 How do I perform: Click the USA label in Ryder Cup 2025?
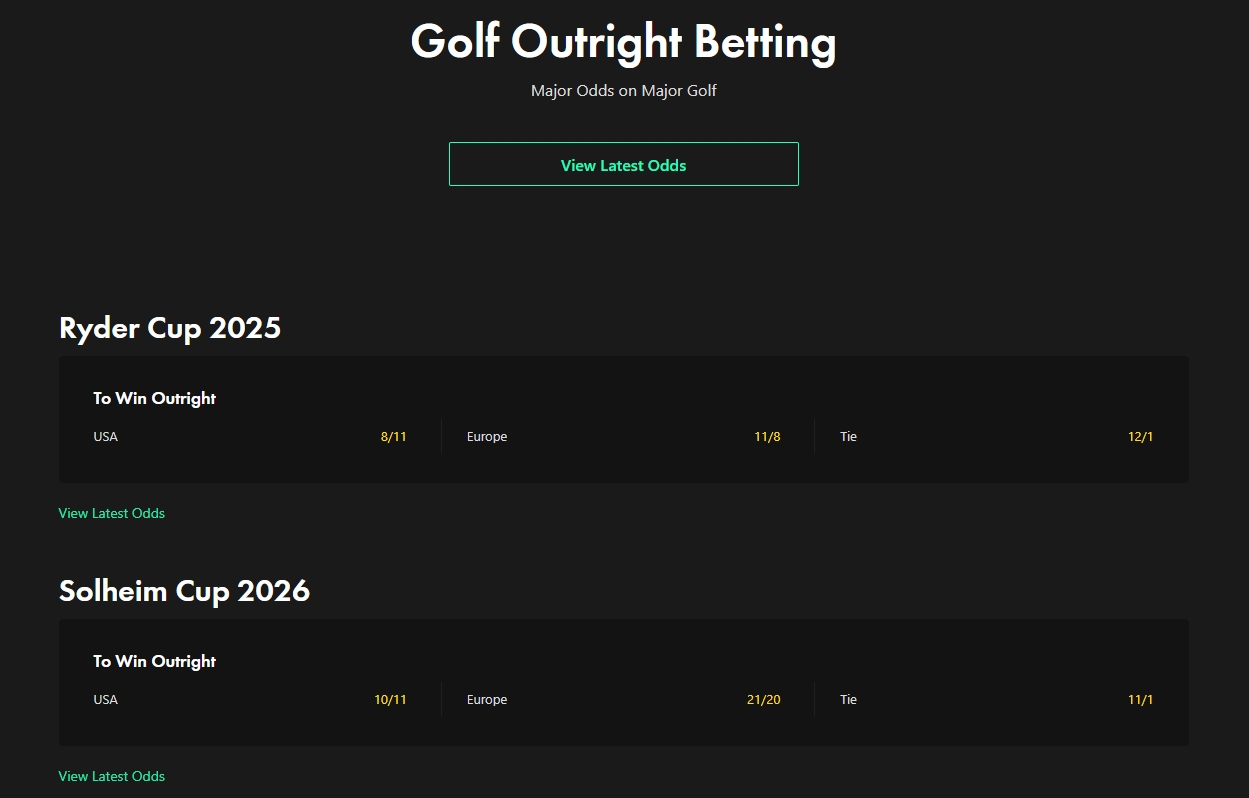point(106,437)
